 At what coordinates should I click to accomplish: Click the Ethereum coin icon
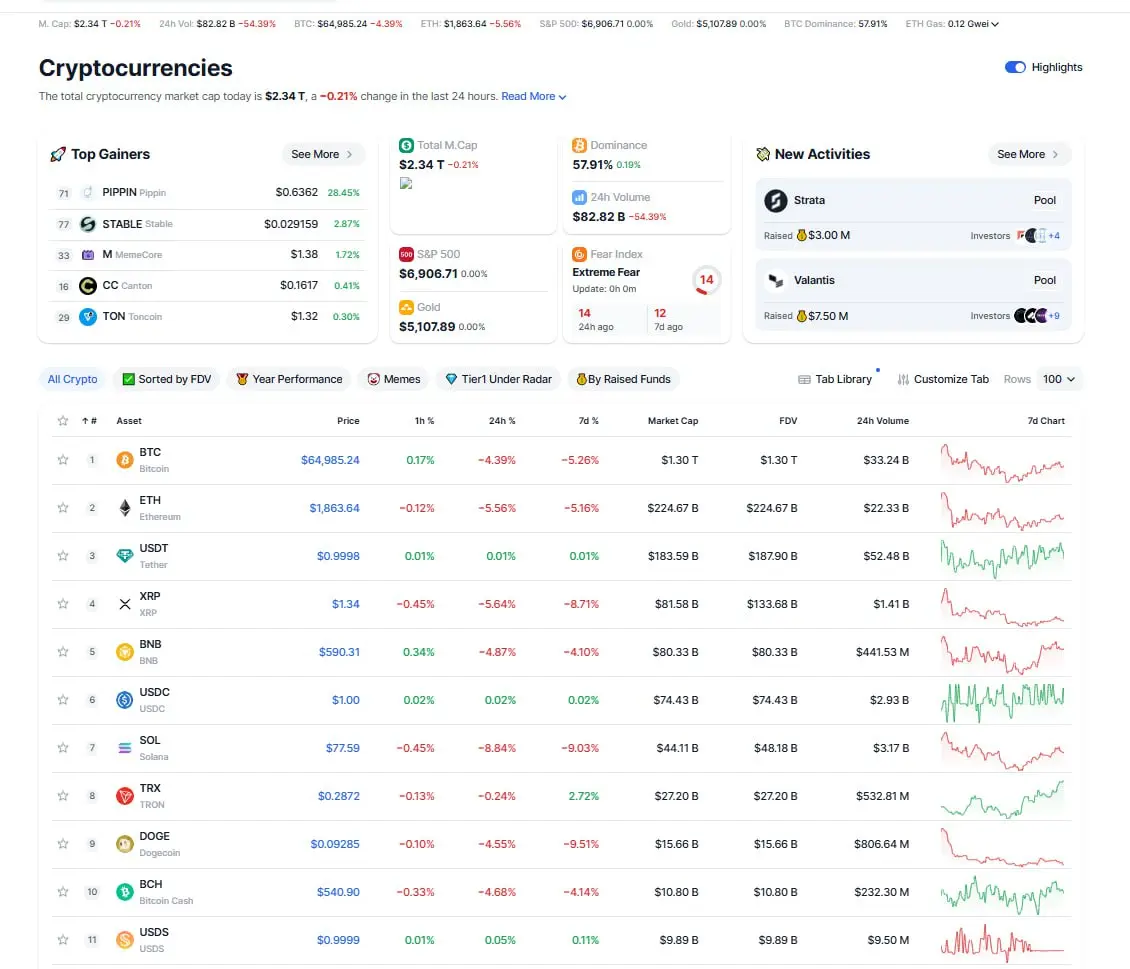(125, 508)
